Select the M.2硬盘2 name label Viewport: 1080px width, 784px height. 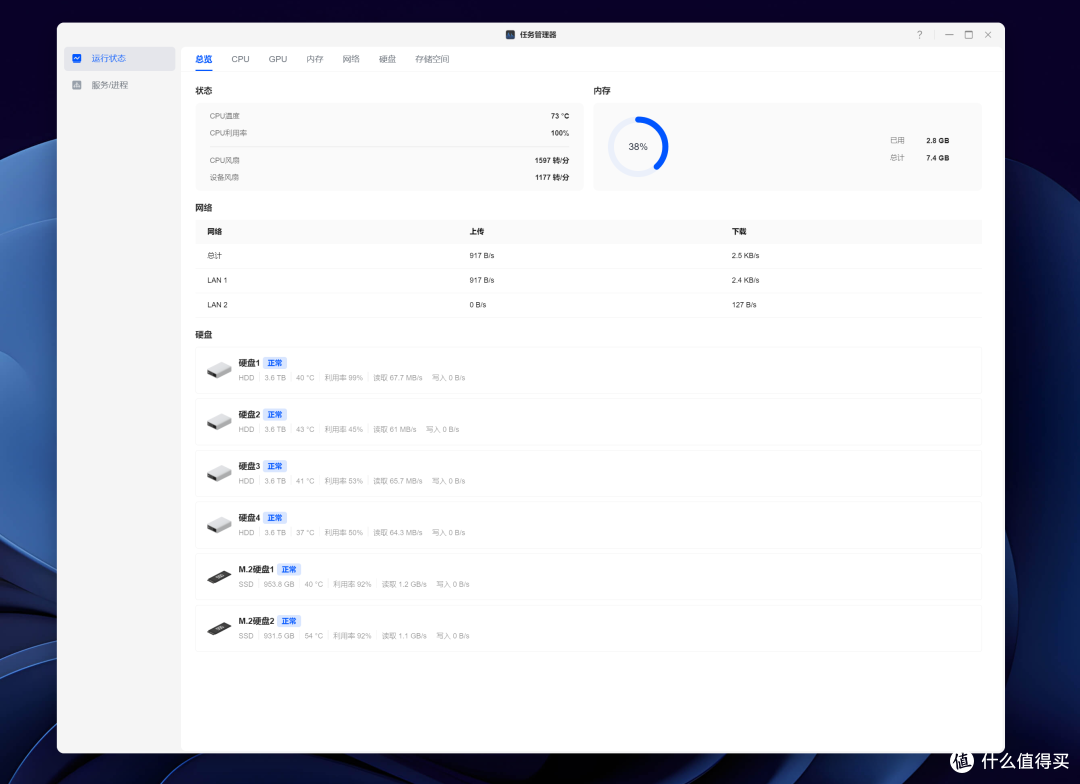point(256,621)
